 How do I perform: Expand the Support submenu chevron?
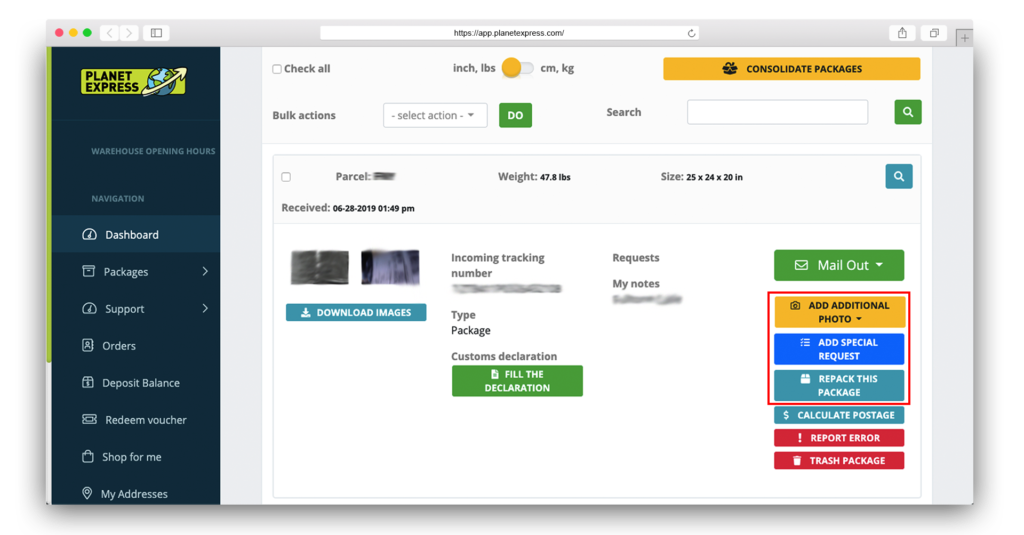(x=205, y=308)
